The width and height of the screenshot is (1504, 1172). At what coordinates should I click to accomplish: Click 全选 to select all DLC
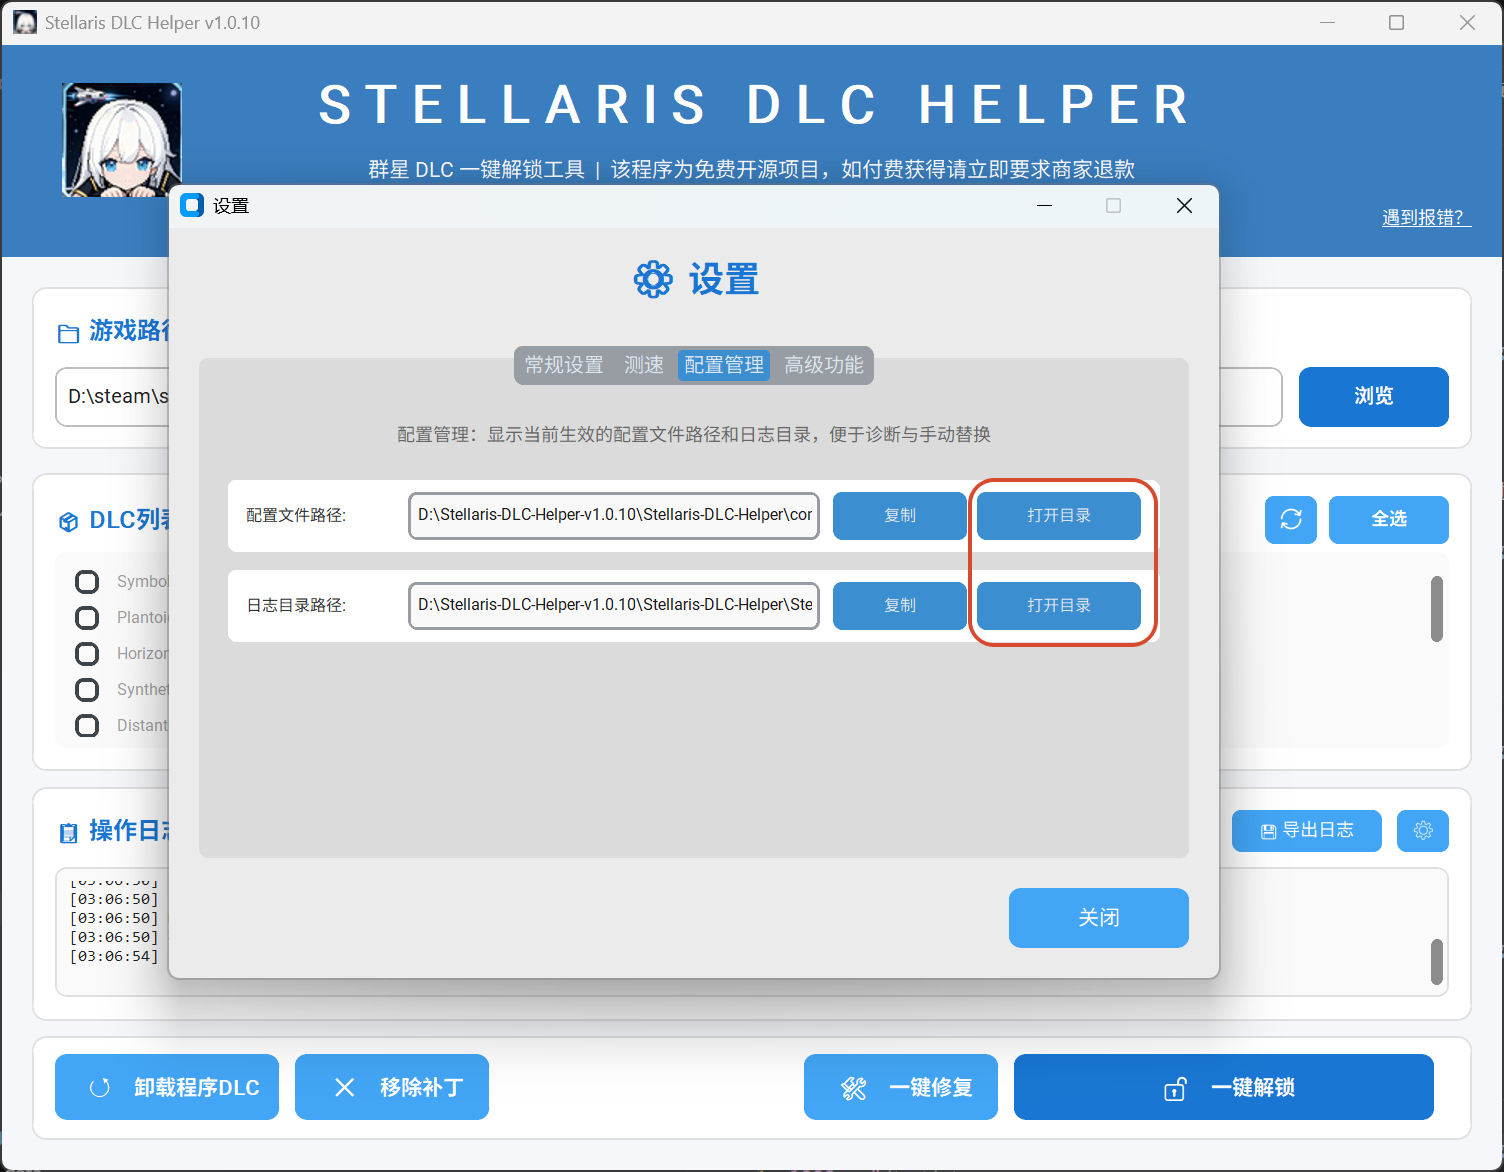[x=1389, y=520]
